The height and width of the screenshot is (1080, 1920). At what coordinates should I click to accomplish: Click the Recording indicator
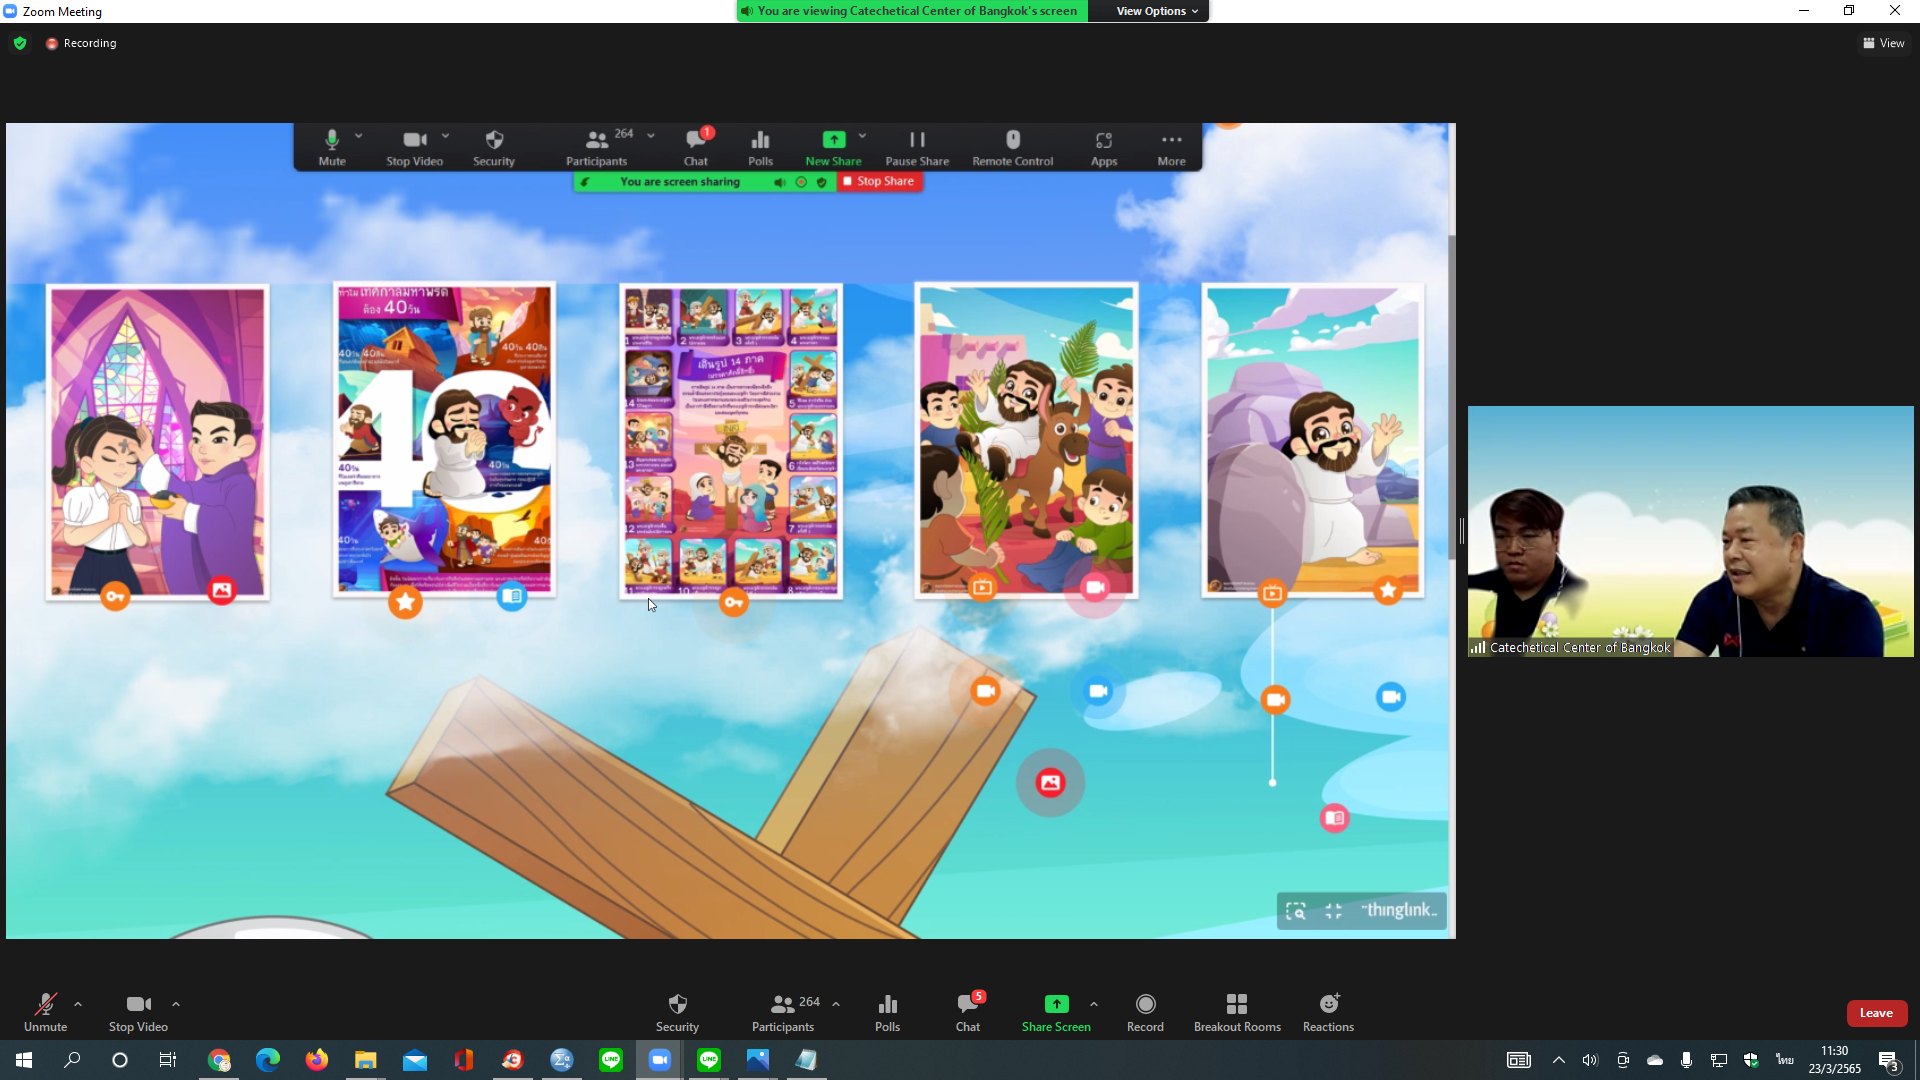point(81,43)
